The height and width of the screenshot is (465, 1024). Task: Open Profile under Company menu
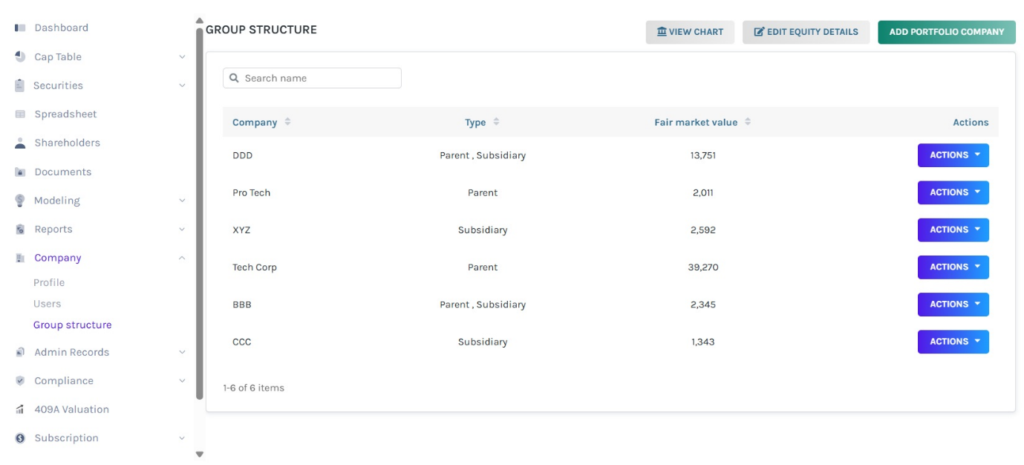pos(49,283)
